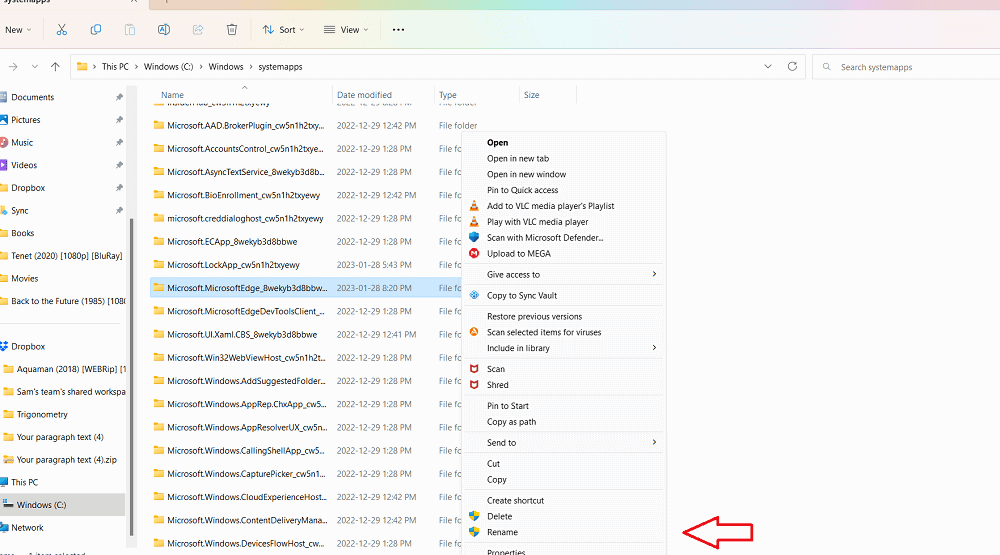The image size is (1000, 555).
Task: Choose Open in new tab
Action: pos(518,158)
